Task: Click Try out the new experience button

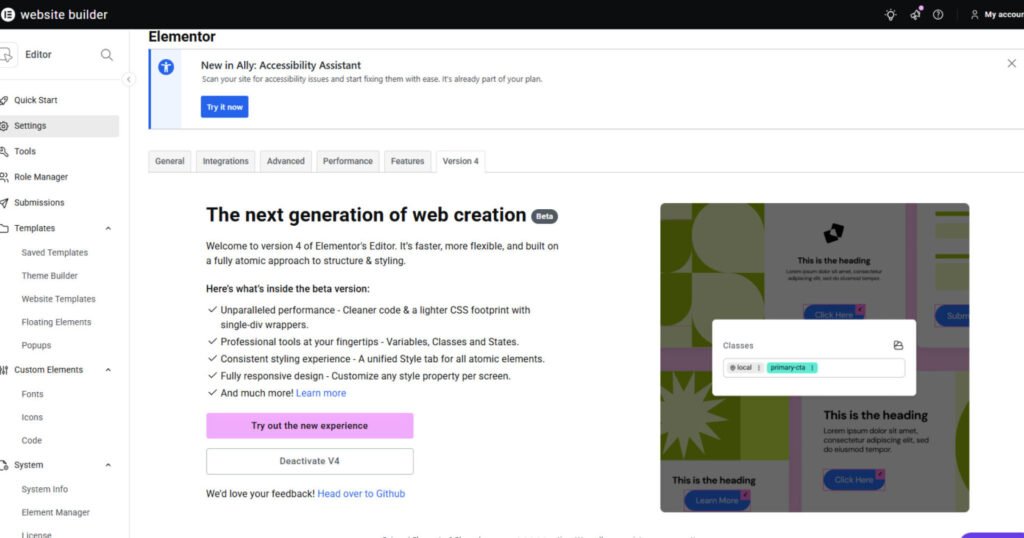Action: [309, 426]
